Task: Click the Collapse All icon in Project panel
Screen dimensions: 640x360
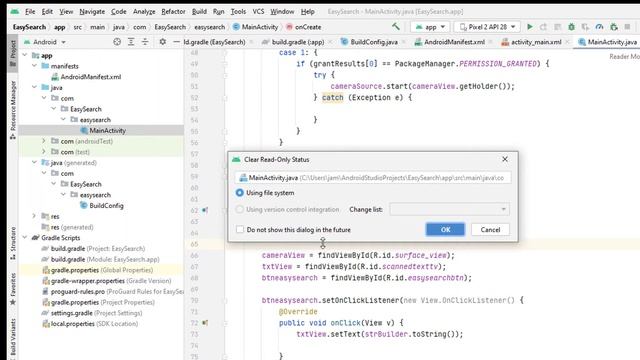Action: click(145, 42)
